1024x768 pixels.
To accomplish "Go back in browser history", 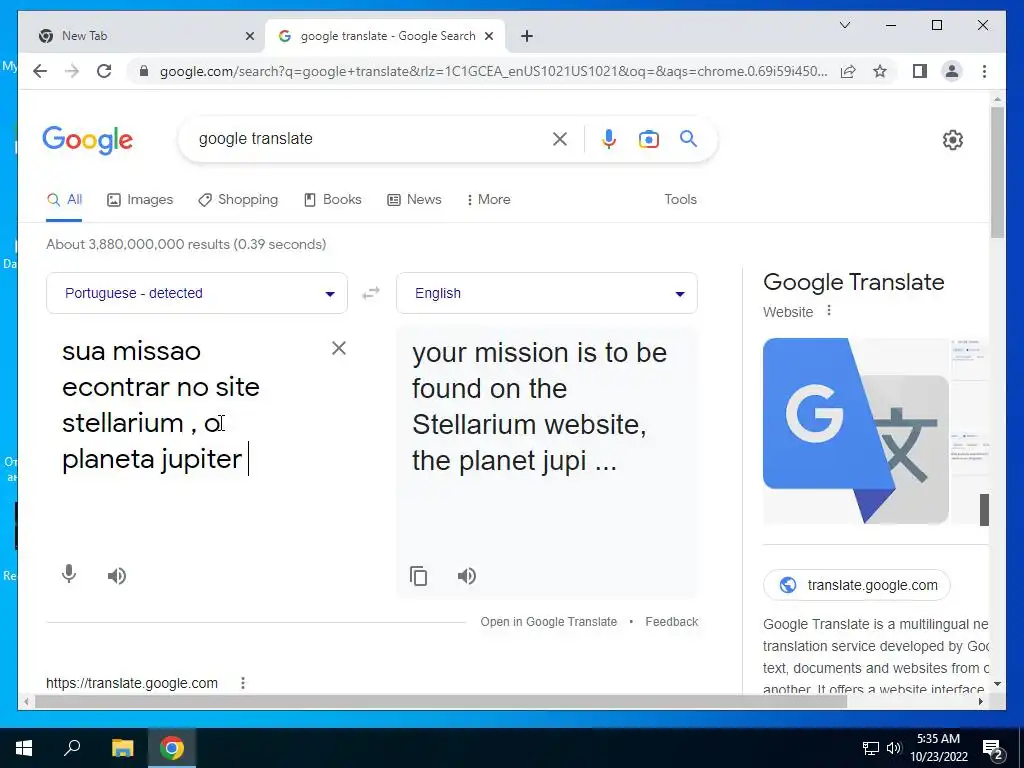I will coord(40,71).
